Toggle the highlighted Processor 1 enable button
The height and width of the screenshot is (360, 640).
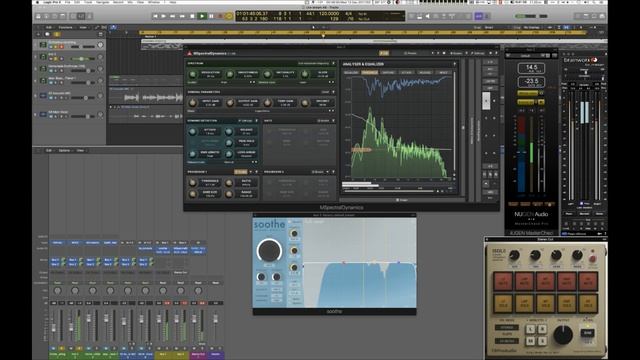click(x=240, y=172)
